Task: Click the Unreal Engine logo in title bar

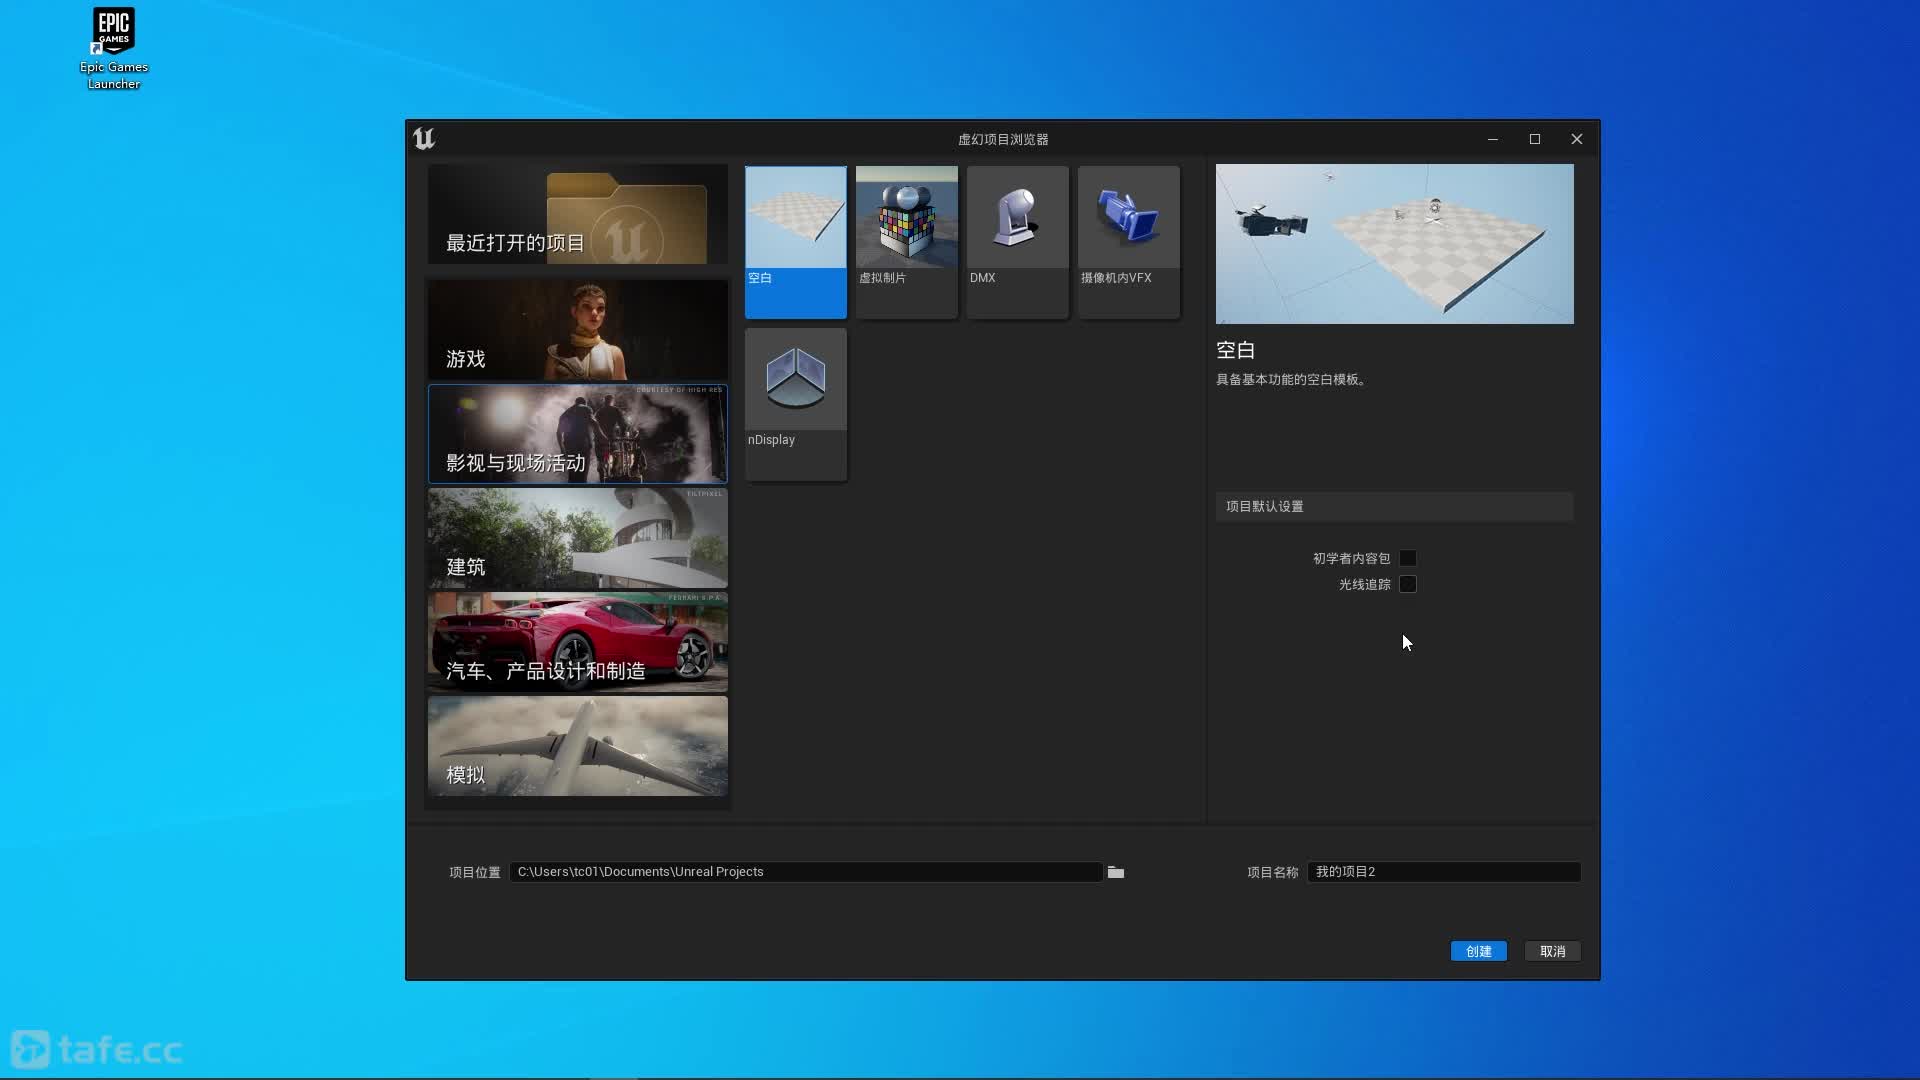Action: [424, 139]
